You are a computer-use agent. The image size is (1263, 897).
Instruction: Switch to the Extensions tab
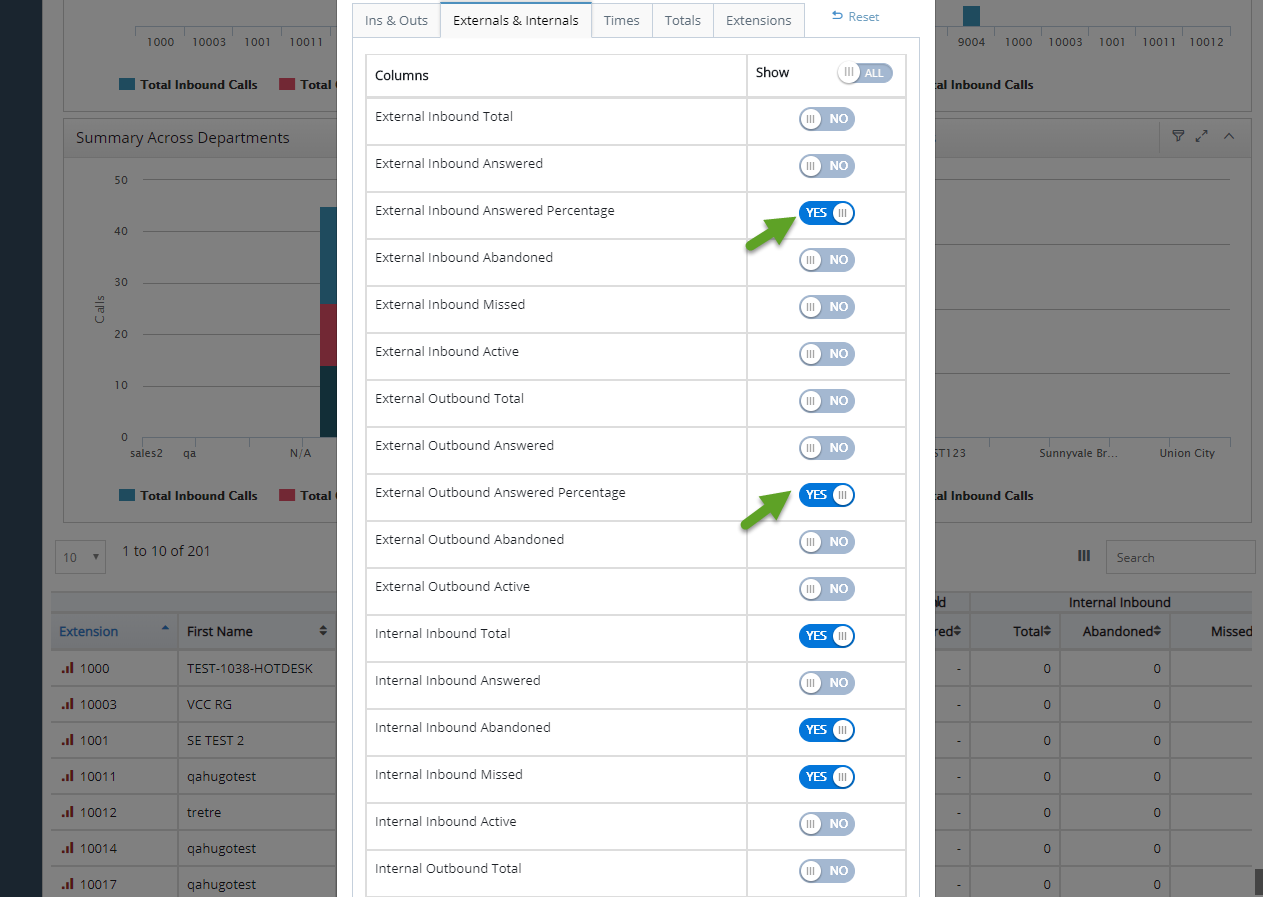click(758, 20)
